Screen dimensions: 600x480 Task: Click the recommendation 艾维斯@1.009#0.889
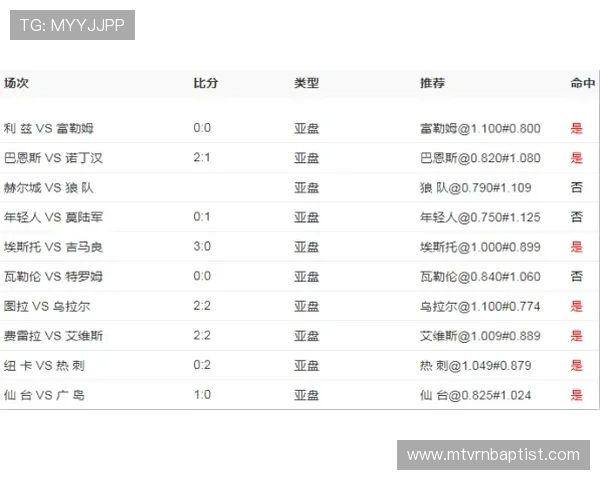coord(480,336)
